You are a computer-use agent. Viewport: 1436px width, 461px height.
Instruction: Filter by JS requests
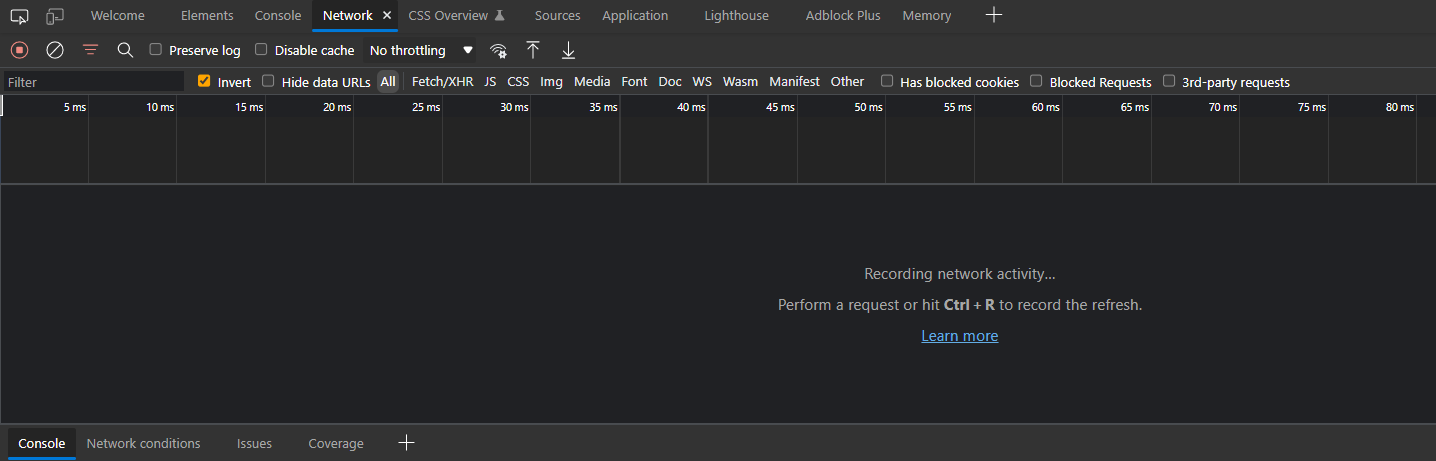(x=490, y=82)
